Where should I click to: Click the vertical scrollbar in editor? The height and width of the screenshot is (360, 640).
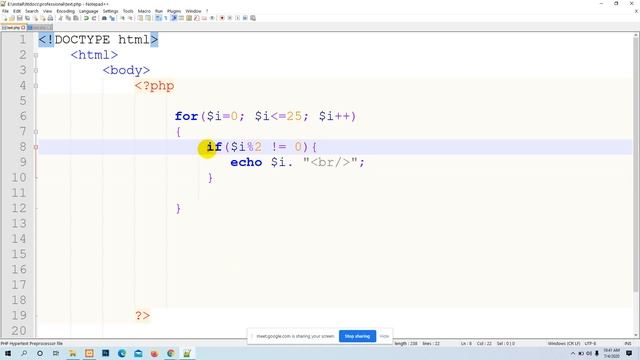tap(636, 165)
